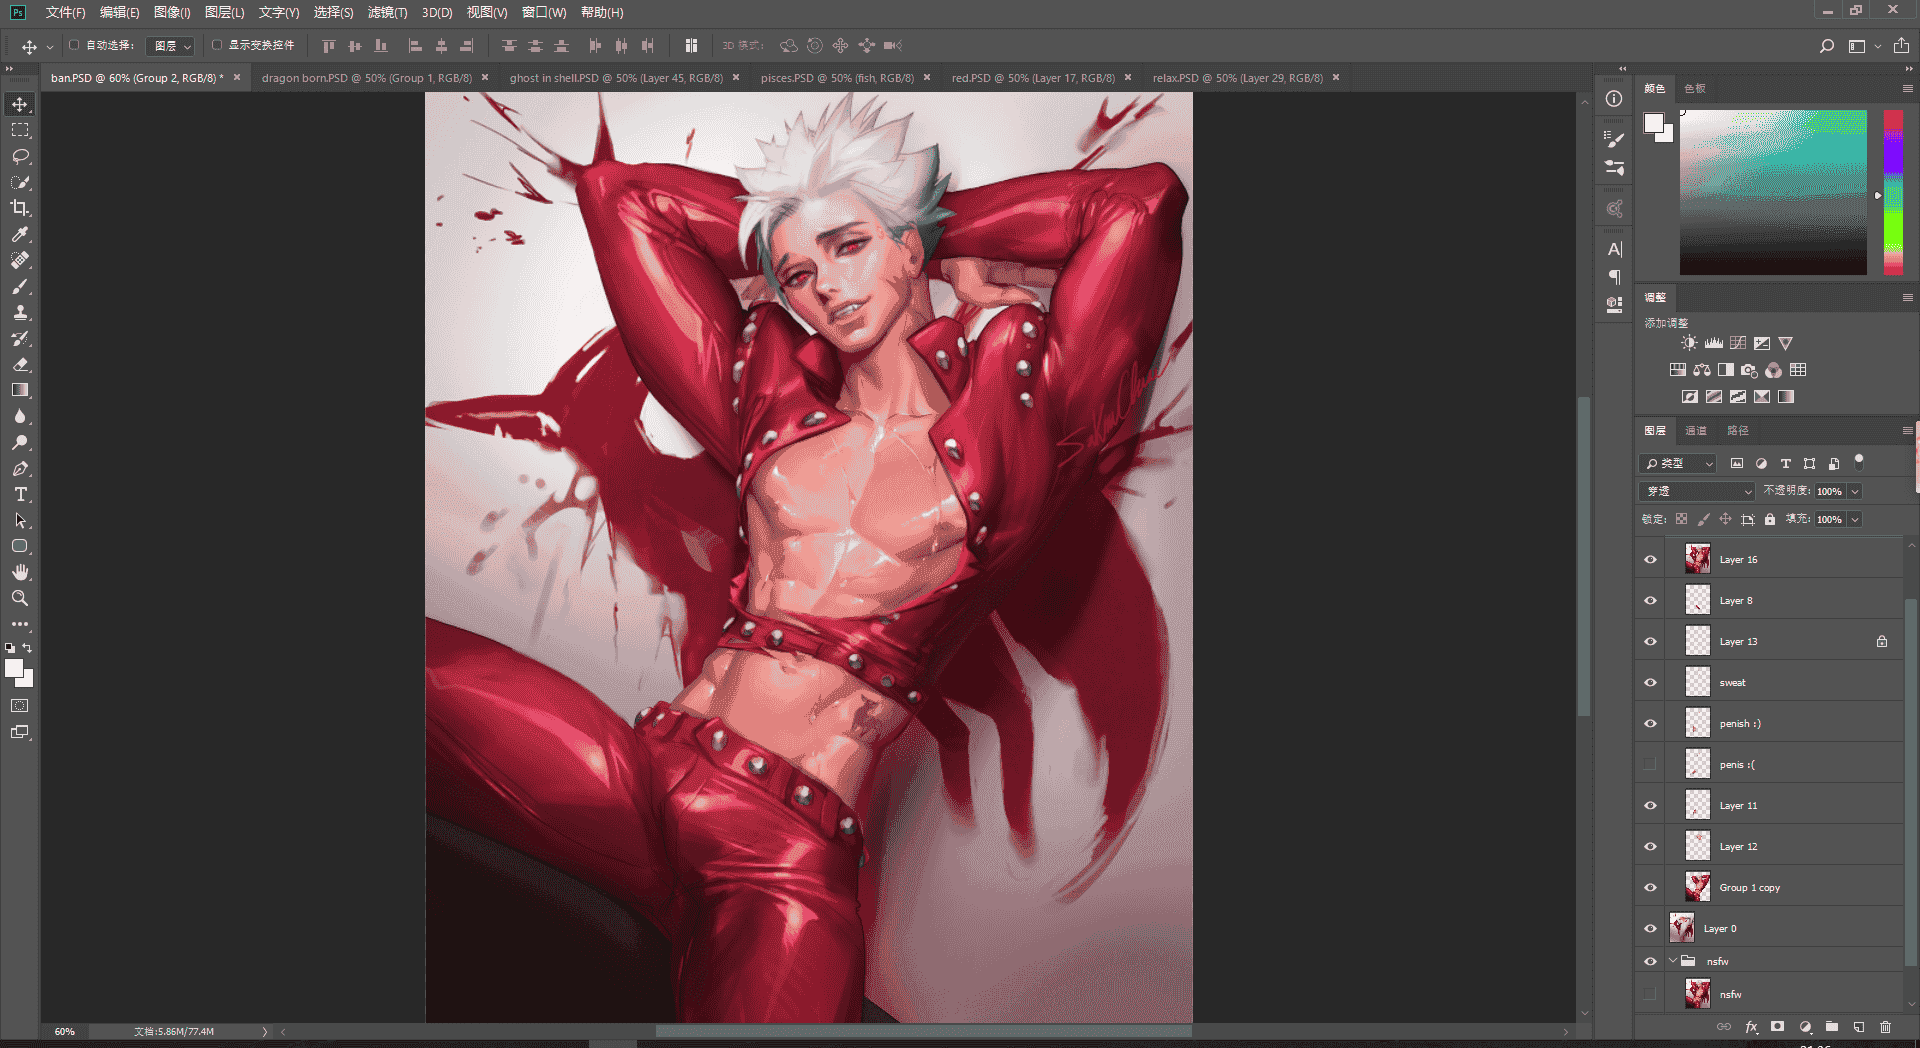Select the Crop tool
The height and width of the screenshot is (1048, 1920).
tap(20, 208)
